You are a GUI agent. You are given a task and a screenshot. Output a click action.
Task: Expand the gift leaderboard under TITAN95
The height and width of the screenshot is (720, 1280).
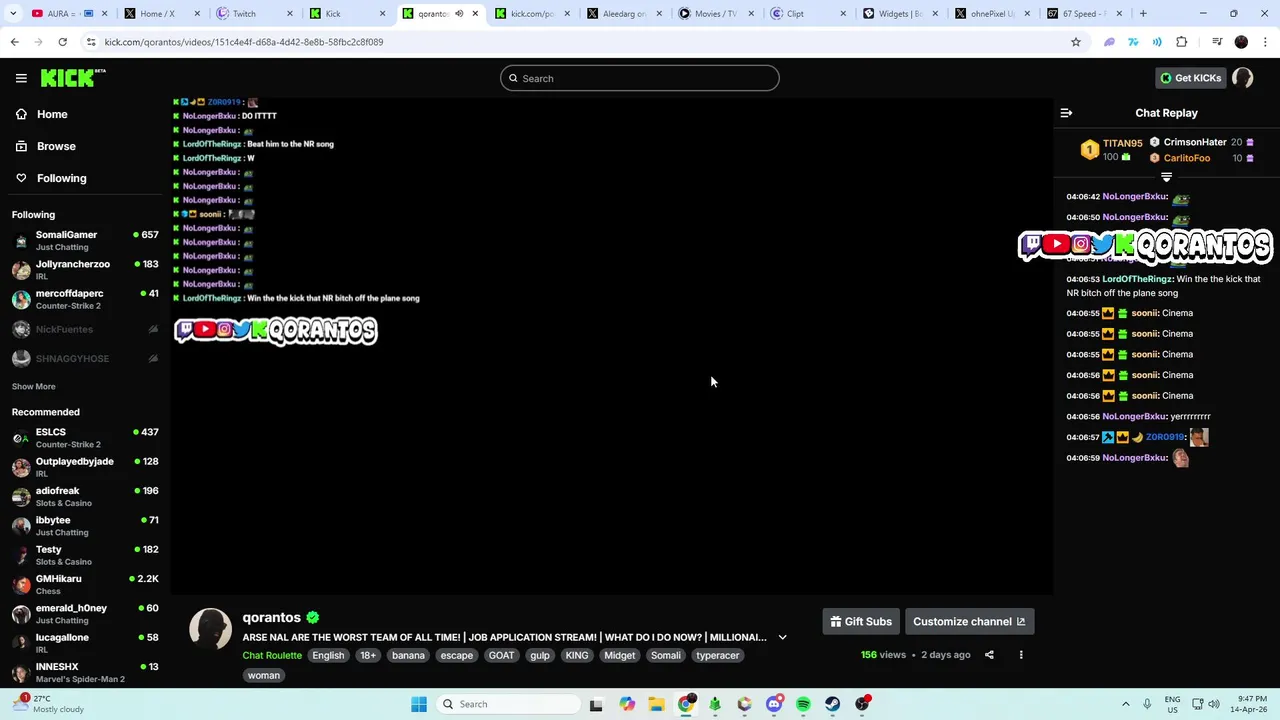[x=1166, y=177]
